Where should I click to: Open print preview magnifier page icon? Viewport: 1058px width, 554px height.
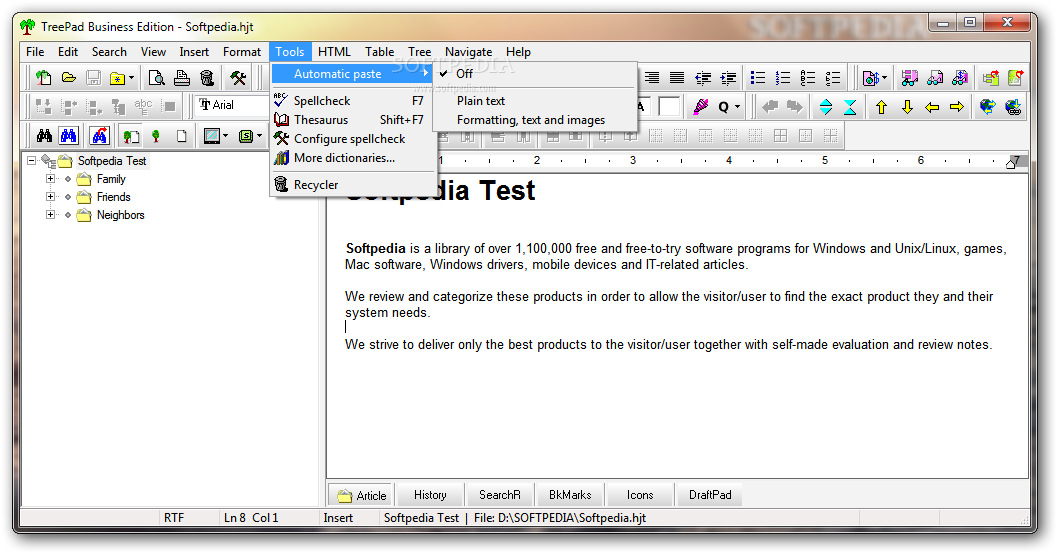point(157,78)
